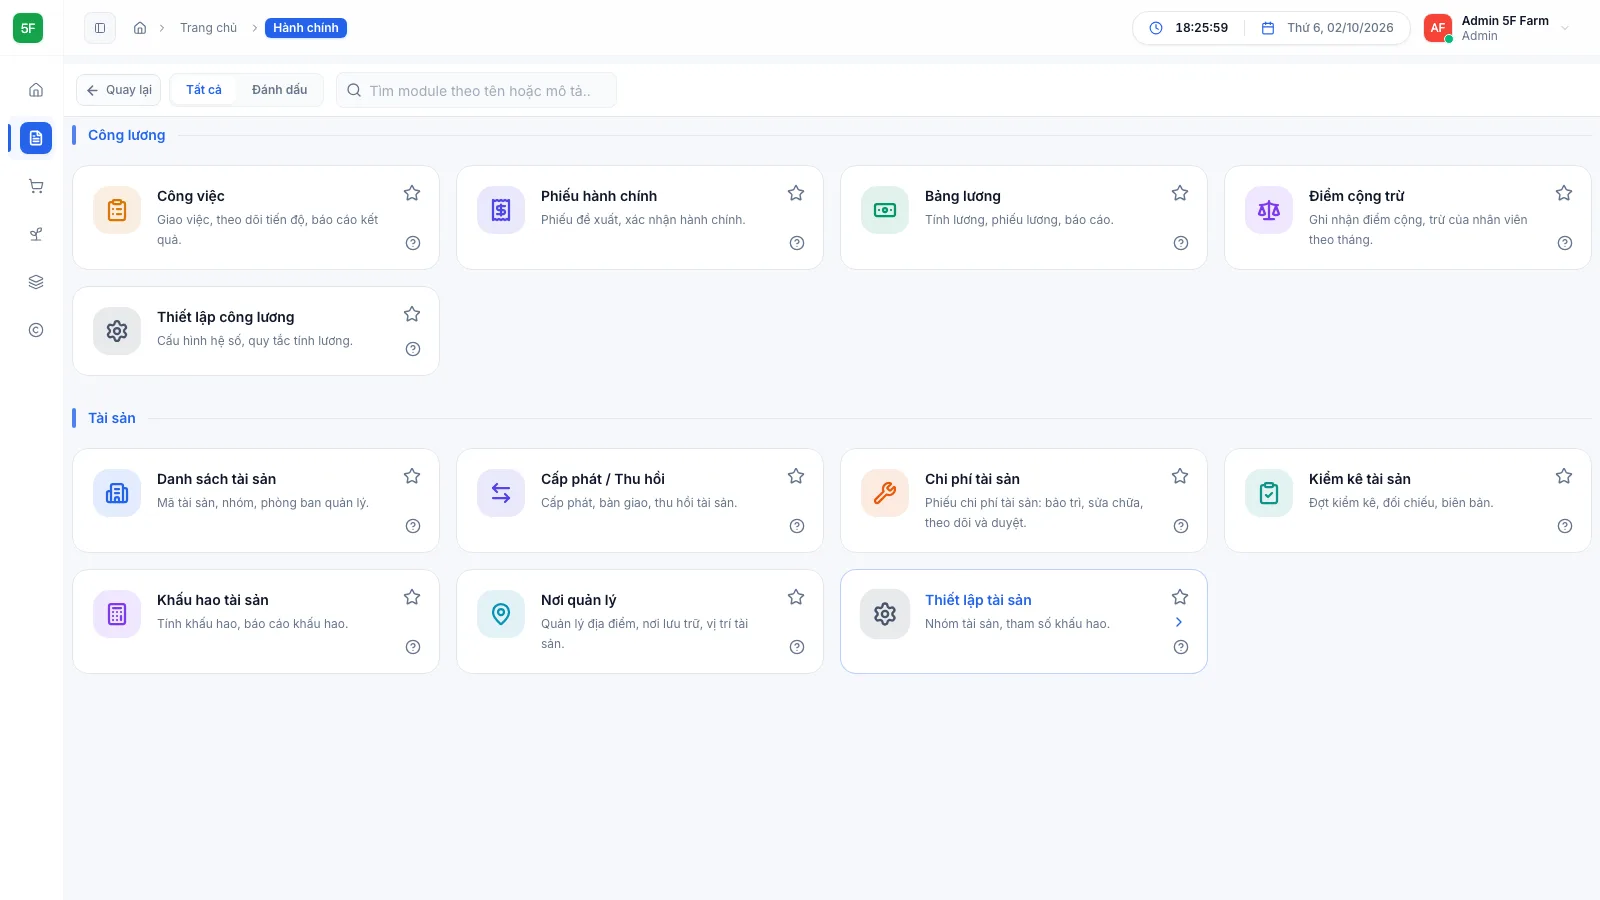This screenshot has width=1600, height=900.
Task: Click the Hành chính breadcrumb tag
Action: coord(306,28)
